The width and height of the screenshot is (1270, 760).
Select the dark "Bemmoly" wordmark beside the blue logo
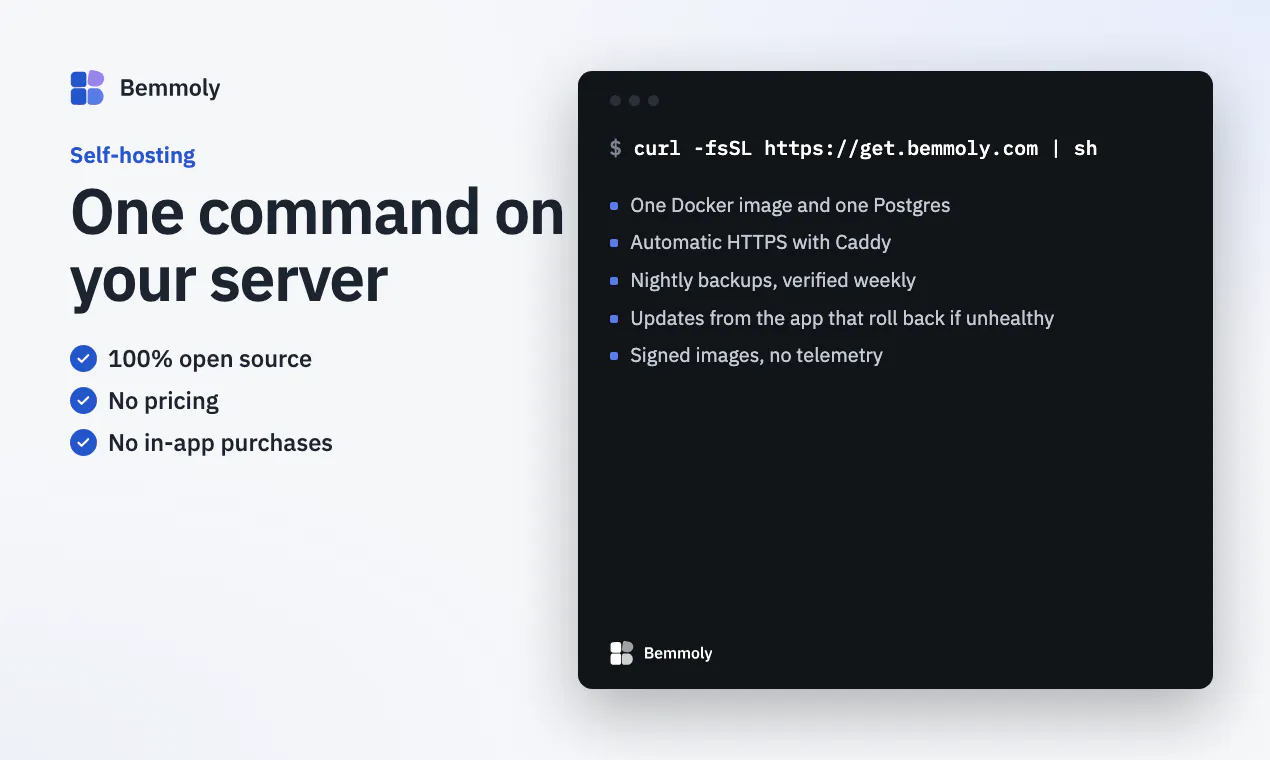click(170, 88)
